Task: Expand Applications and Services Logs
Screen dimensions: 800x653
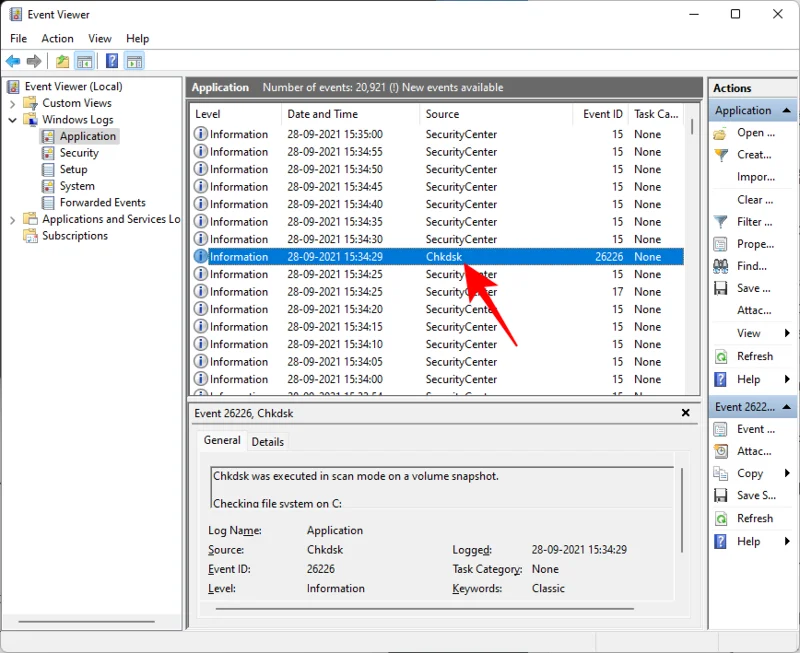Action: click(x=12, y=219)
